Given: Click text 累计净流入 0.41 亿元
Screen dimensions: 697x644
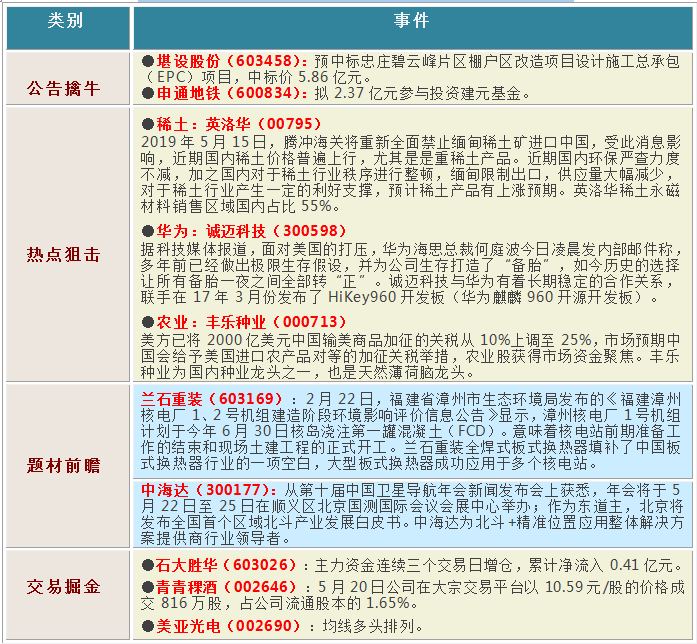Looking at the screenshot, I should (600, 565).
